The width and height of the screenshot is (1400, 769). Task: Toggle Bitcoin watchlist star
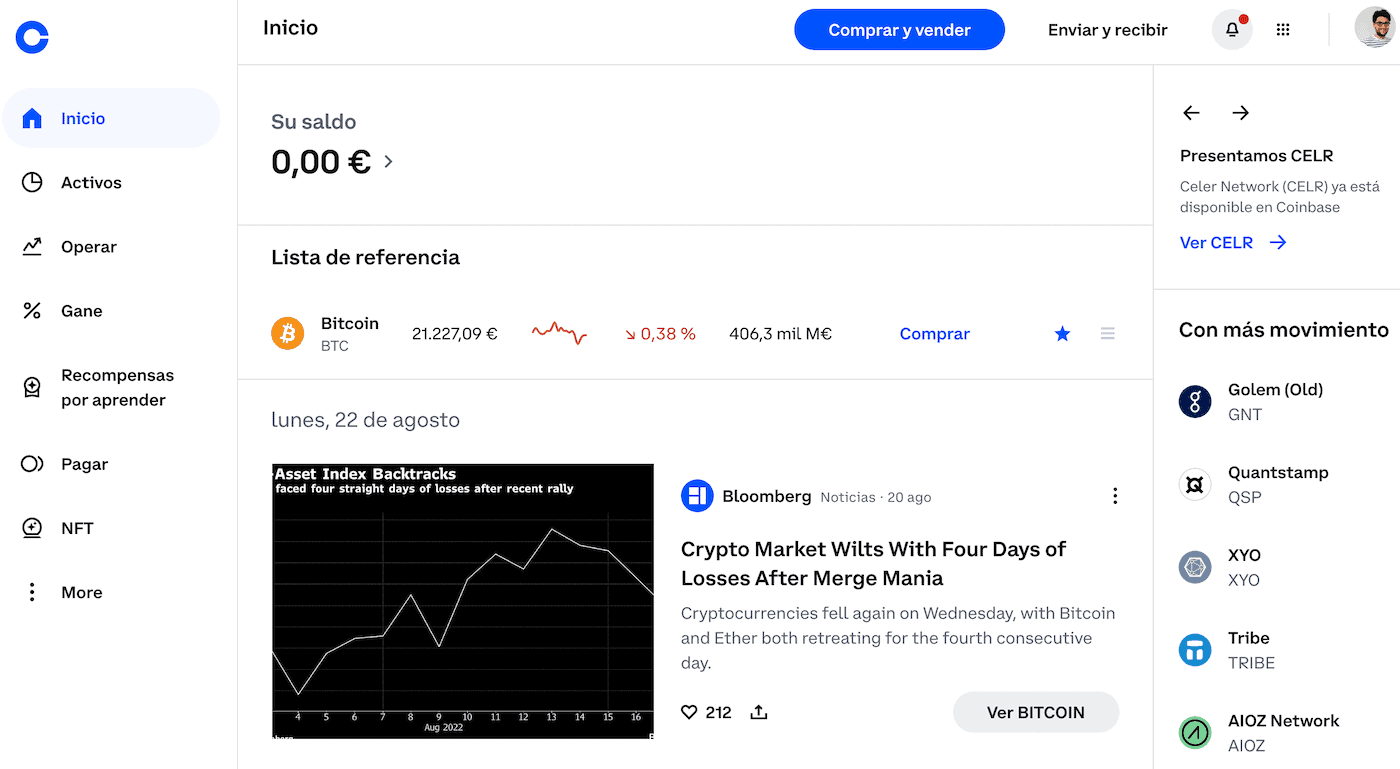tap(1062, 334)
